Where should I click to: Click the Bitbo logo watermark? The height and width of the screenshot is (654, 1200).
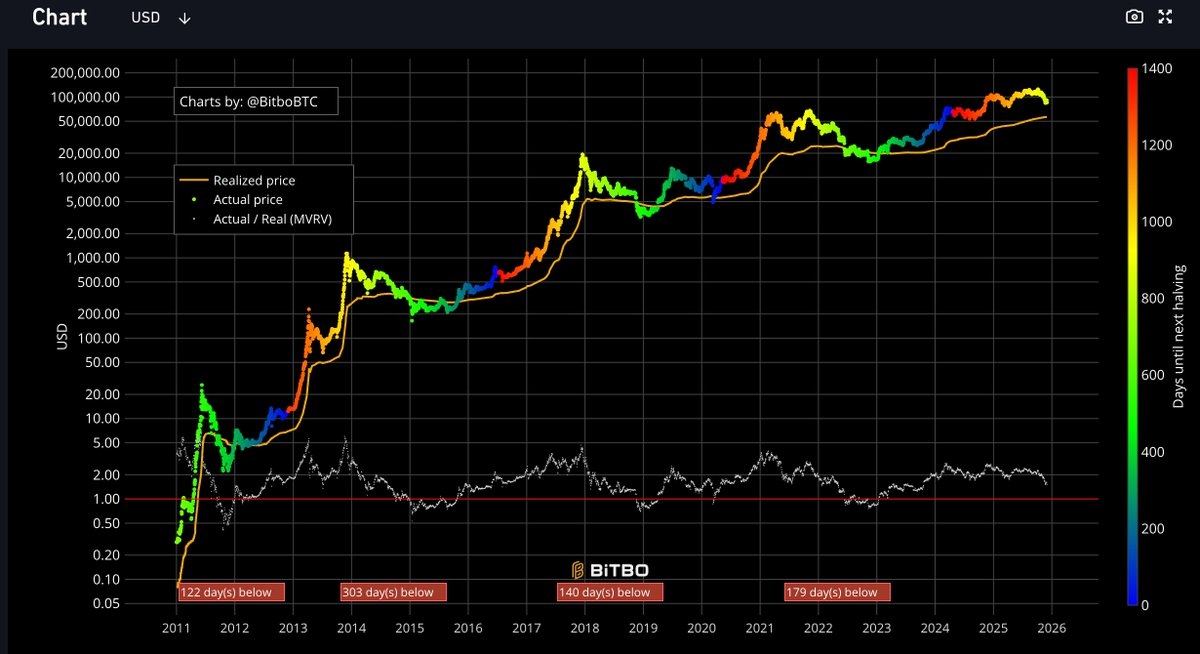point(610,570)
